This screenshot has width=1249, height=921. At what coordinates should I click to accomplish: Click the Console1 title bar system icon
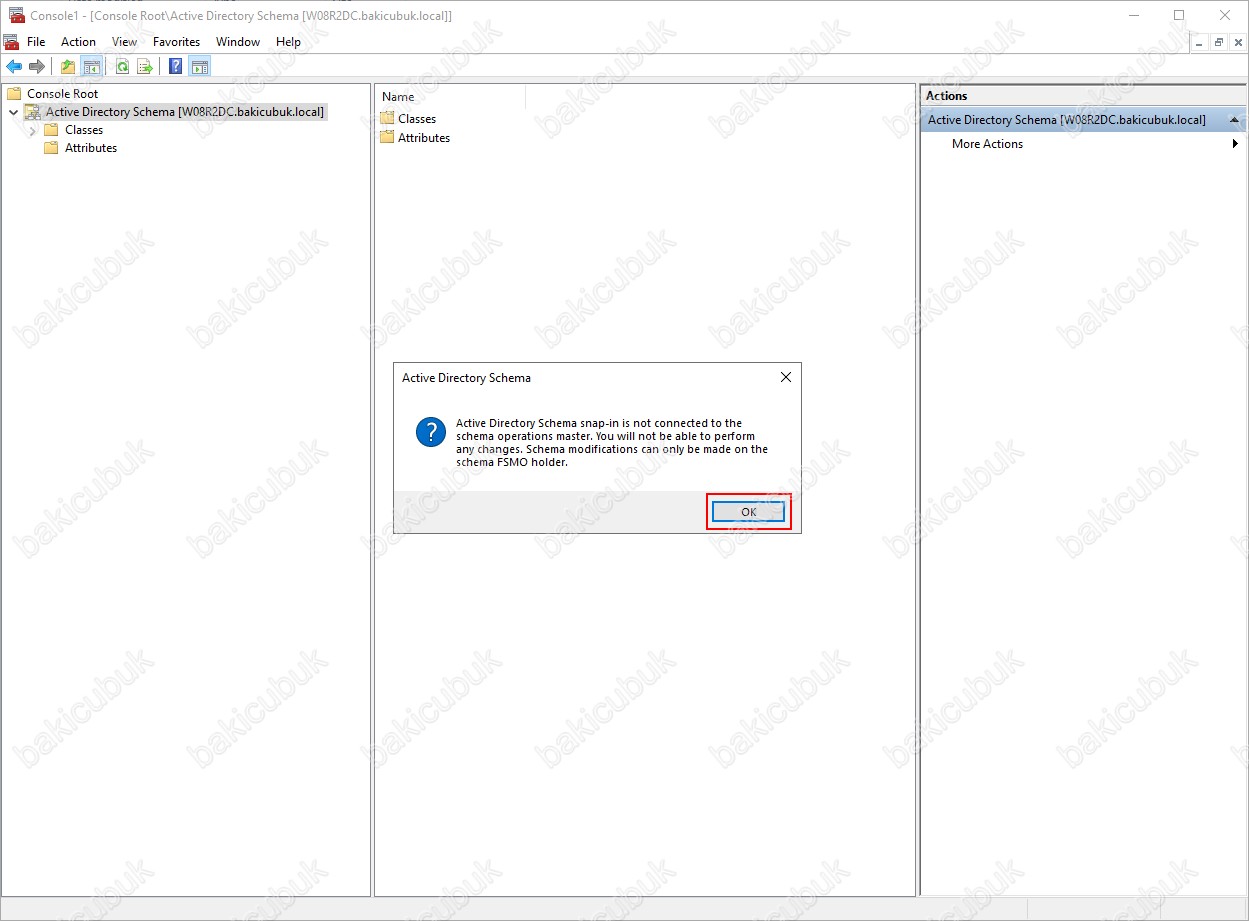coord(17,16)
